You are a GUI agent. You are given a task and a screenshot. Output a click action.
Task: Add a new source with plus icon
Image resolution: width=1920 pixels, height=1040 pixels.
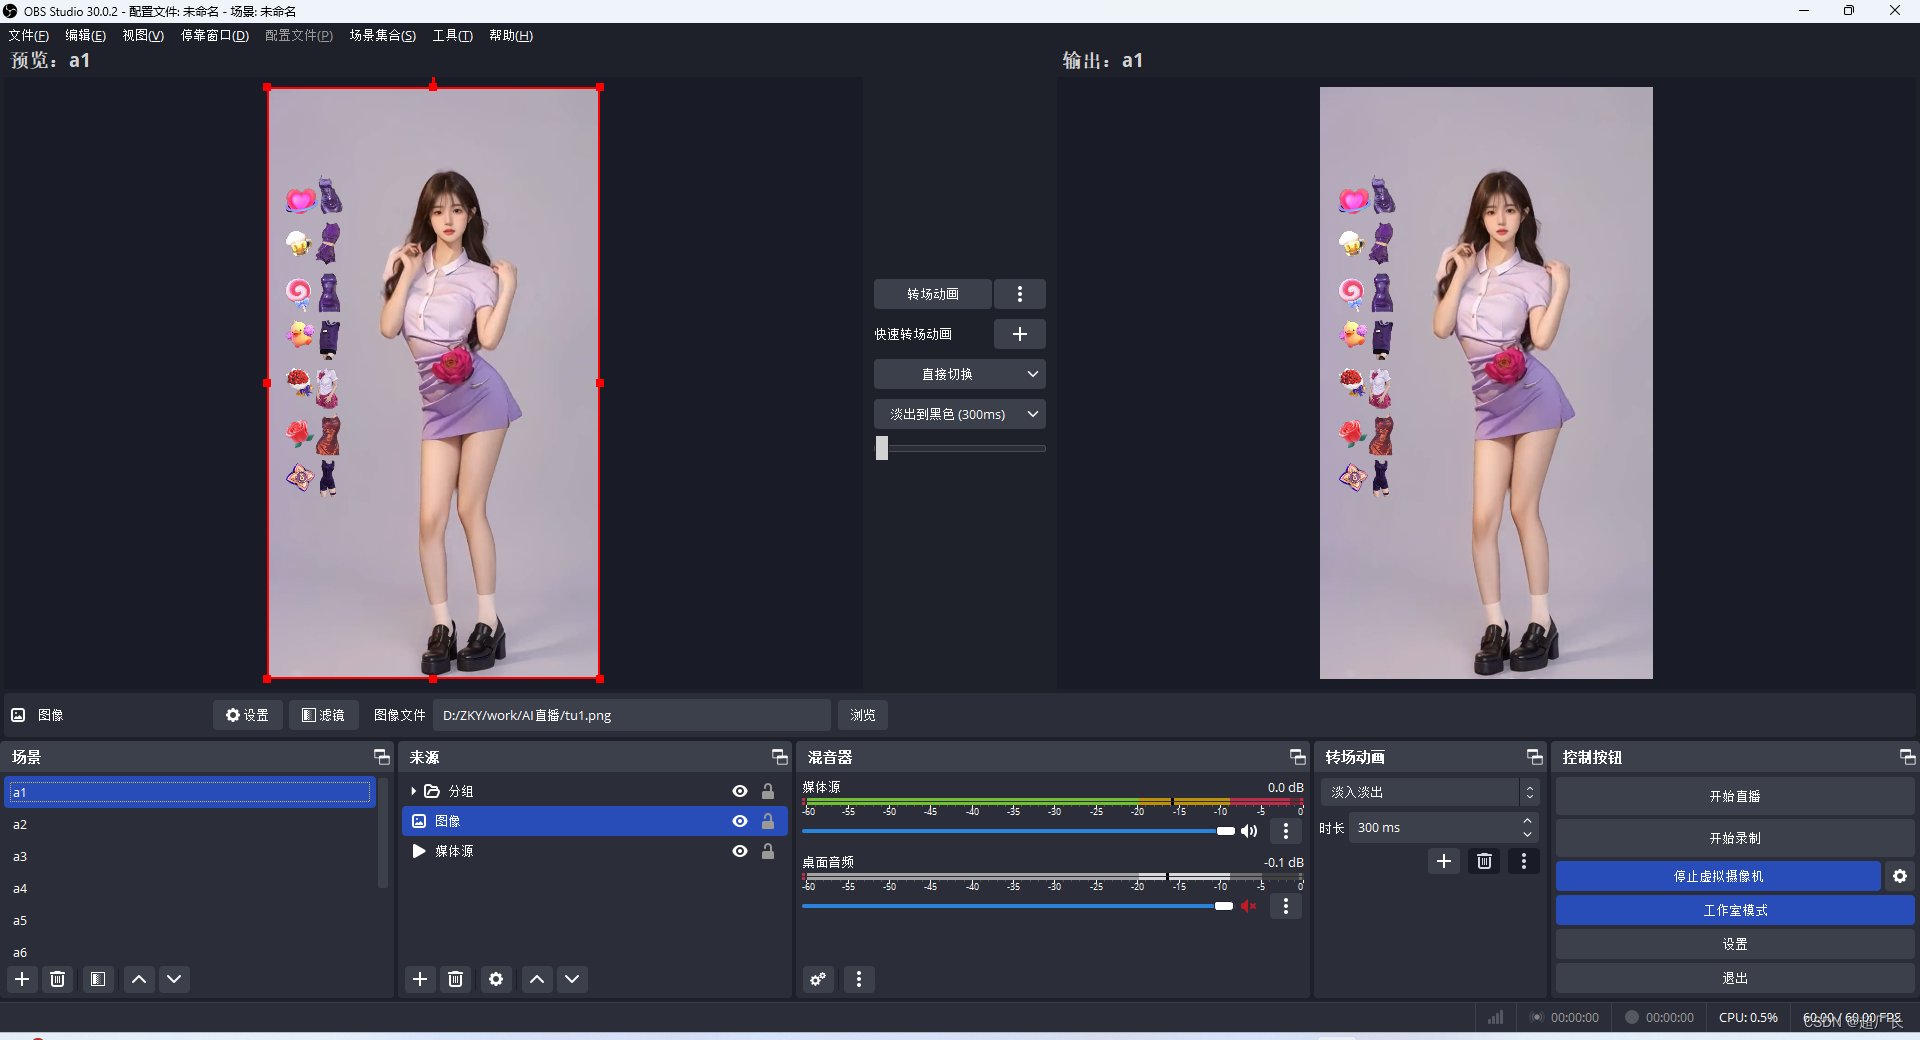420,979
